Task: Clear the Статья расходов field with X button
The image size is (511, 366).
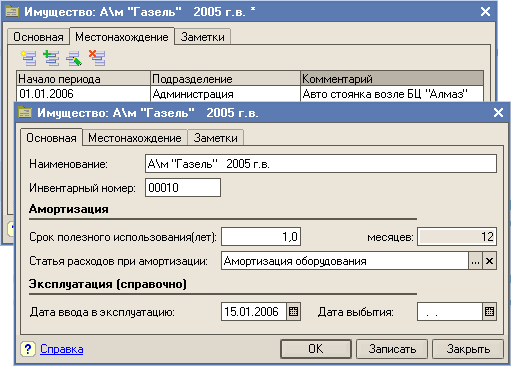Action: (489, 261)
